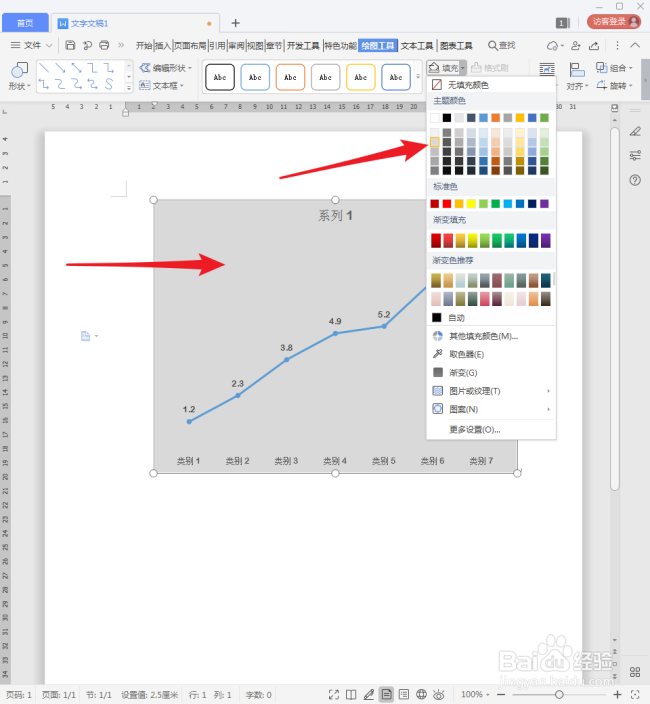The height and width of the screenshot is (704, 650).
Task: Click the reading layout icon in status bar
Action: coord(351,695)
